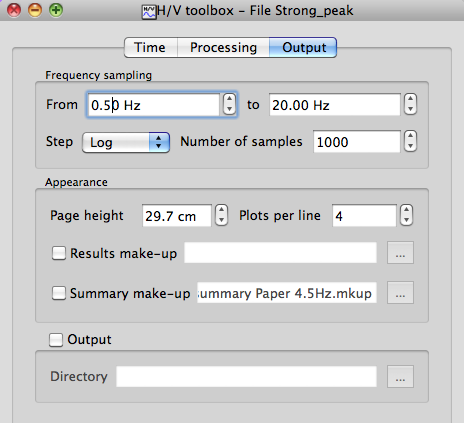Browse for the output Directory

point(400,377)
